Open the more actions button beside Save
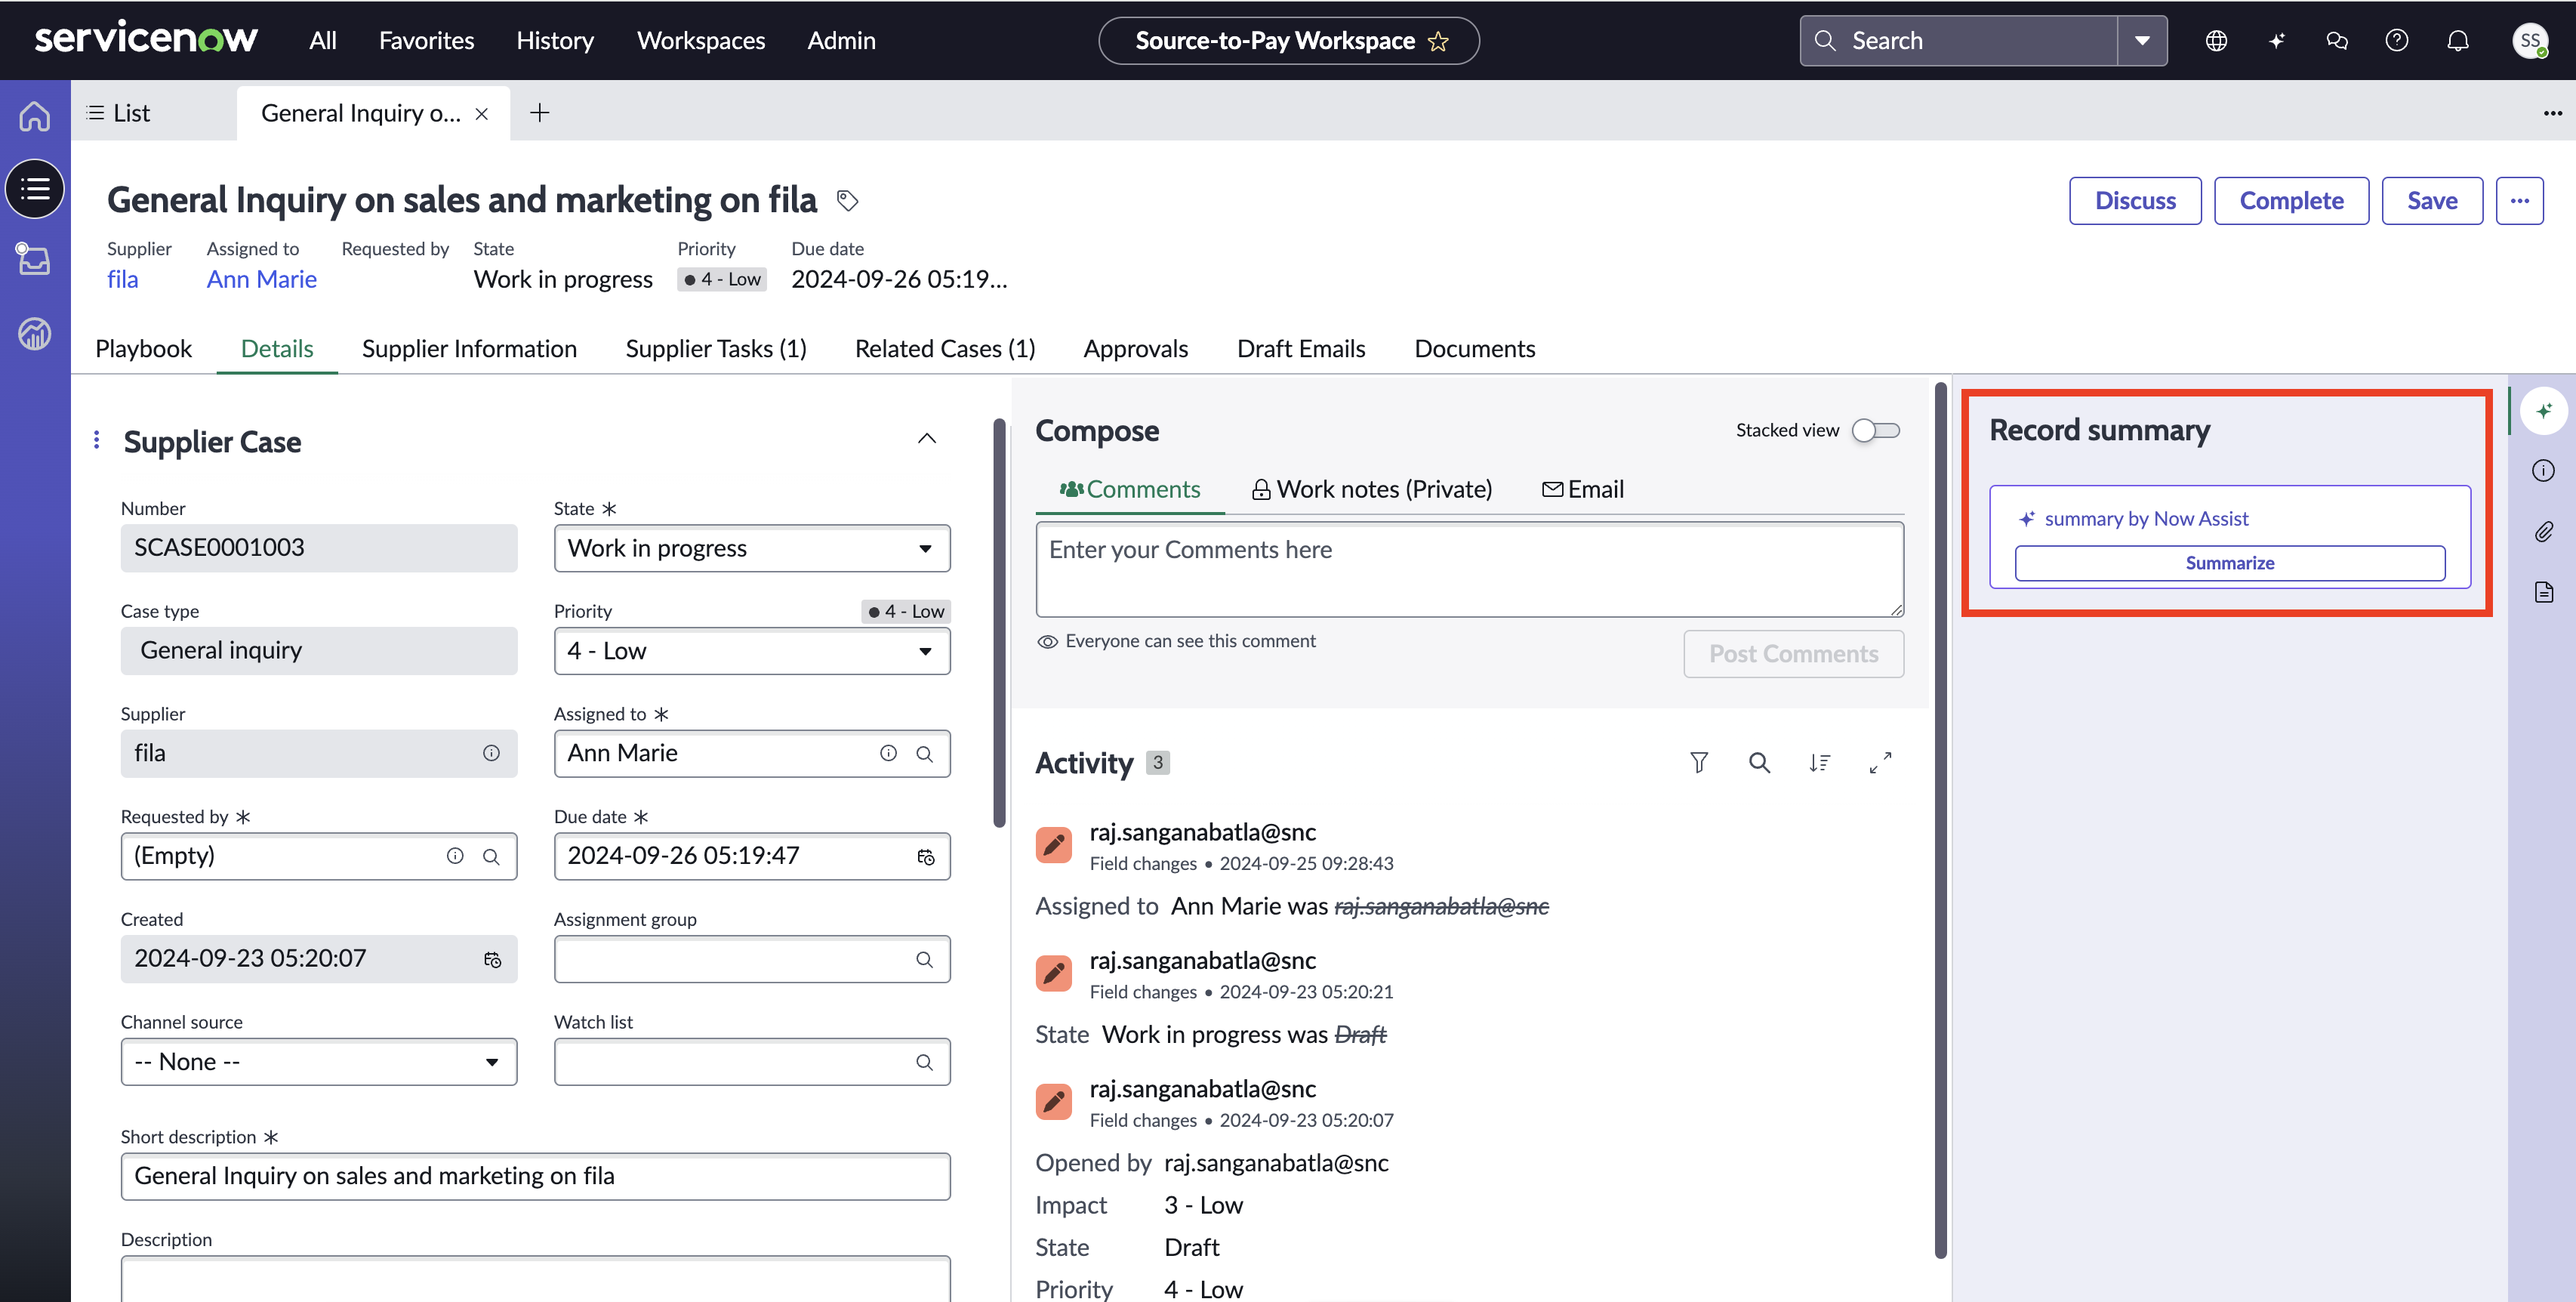The width and height of the screenshot is (2576, 1302). click(2519, 201)
